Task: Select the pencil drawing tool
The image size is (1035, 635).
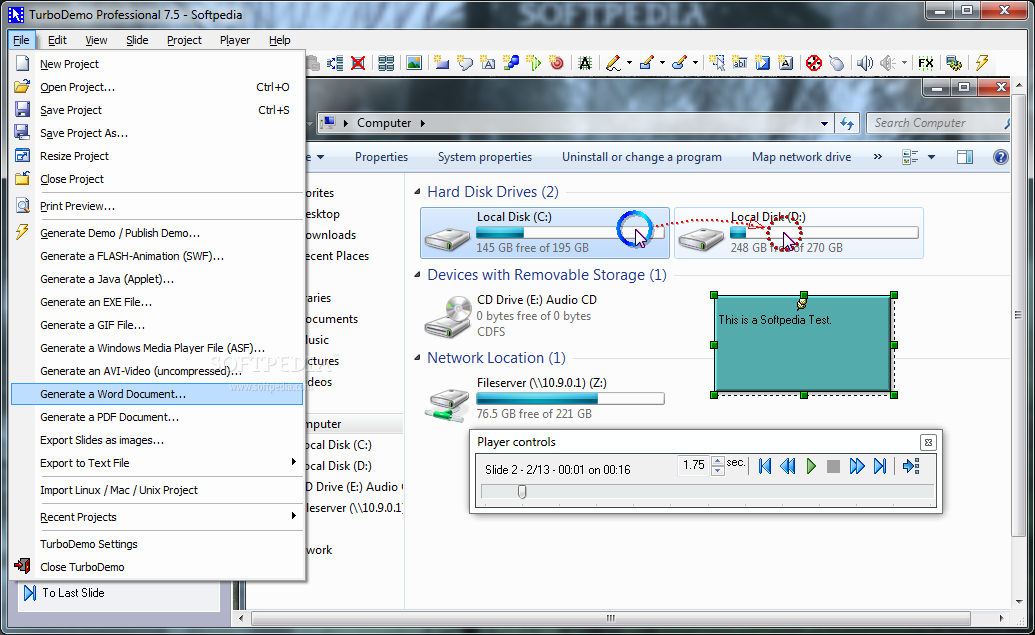Action: click(x=613, y=63)
